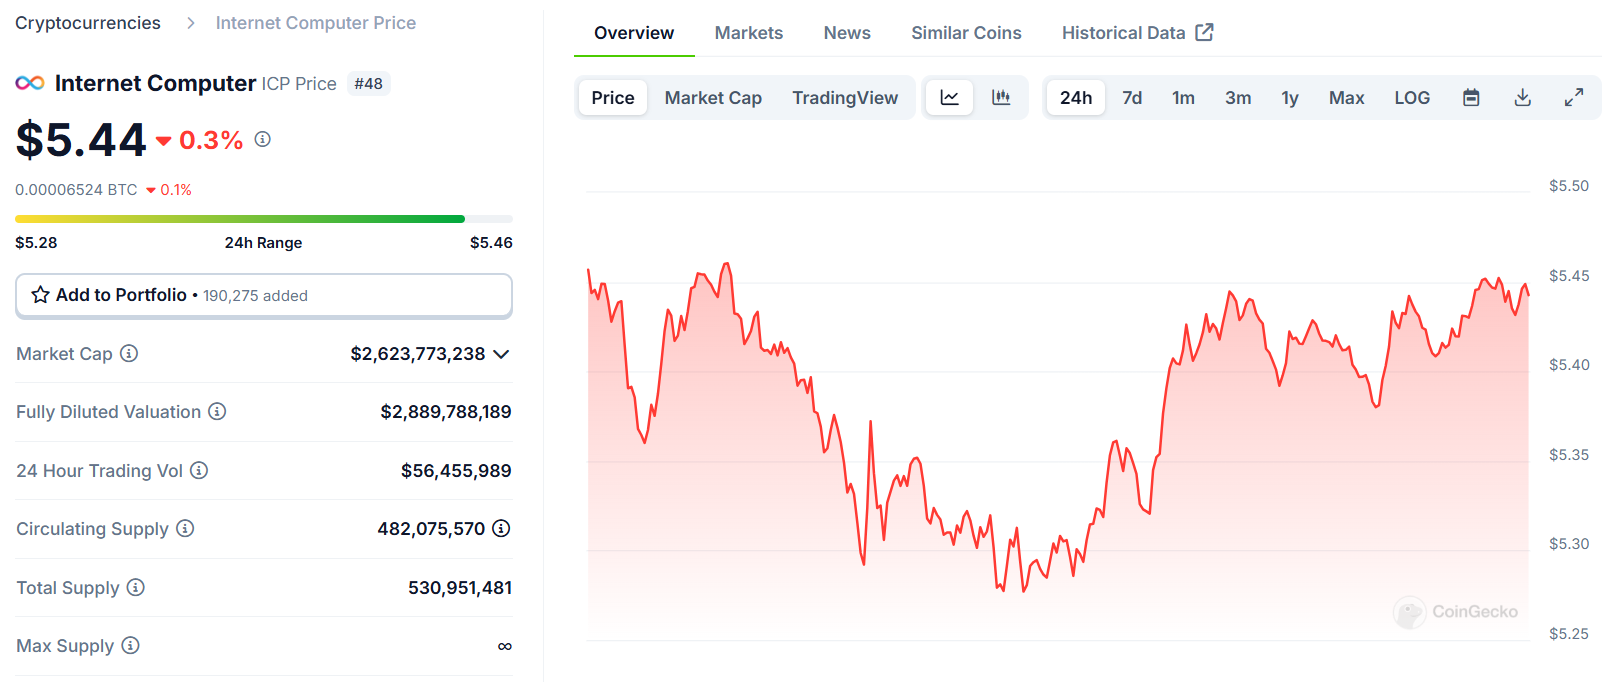Expand Market Cap value chevron
The image size is (1614, 682).
point(502,354)
